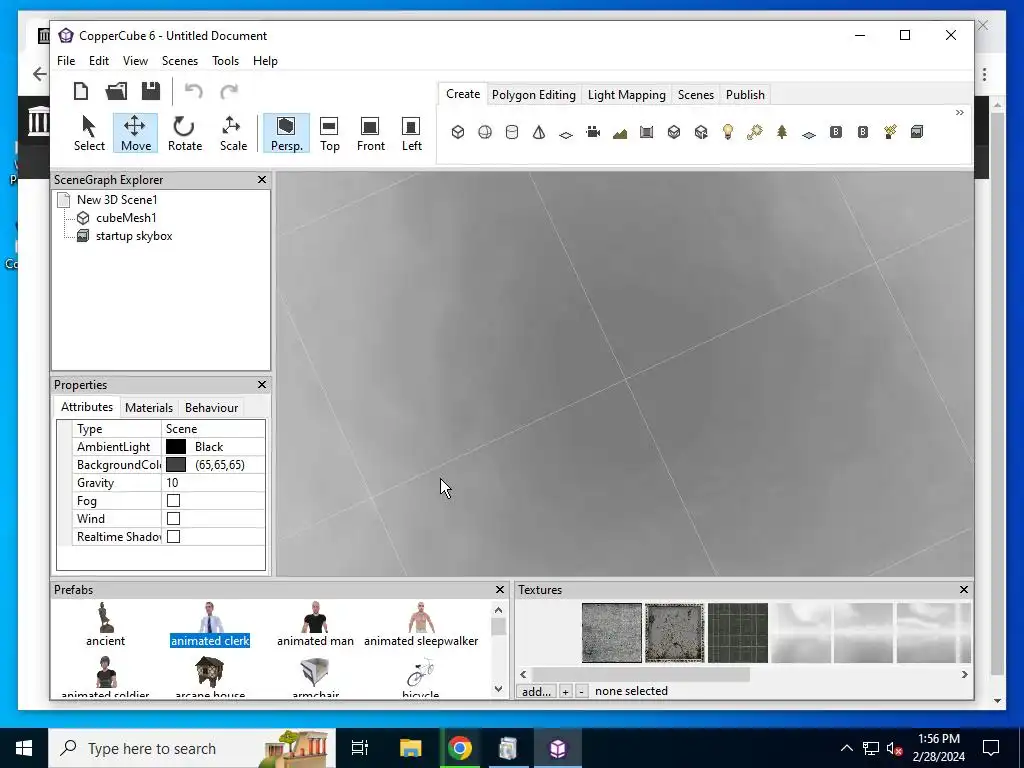
Task: Create a skybox with the picture cube icon
Action: [917, 132]
